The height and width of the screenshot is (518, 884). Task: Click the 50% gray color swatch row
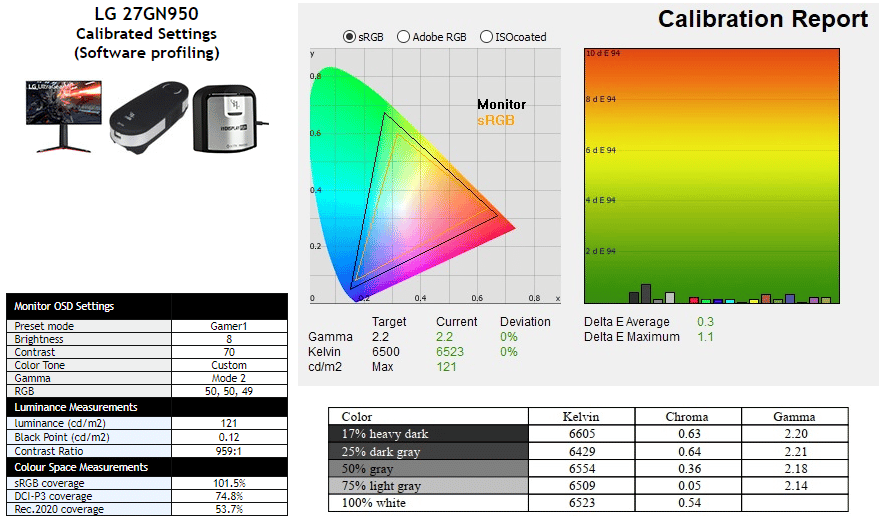point(430,469)
